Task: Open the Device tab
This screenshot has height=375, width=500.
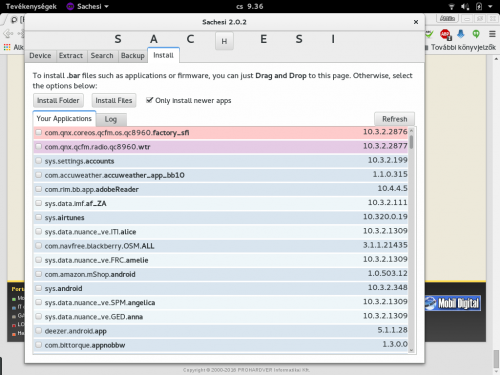Action: (x=40, y=56)
